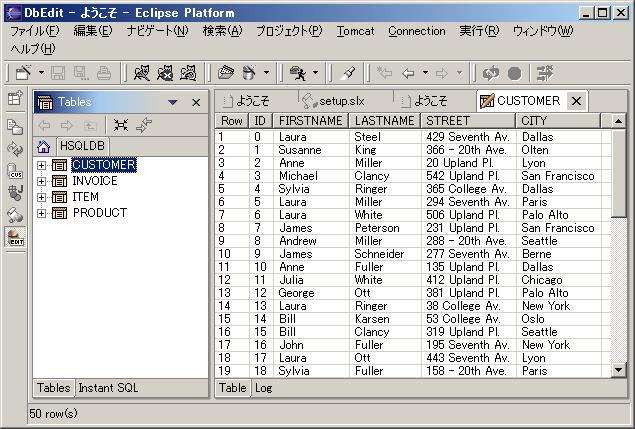Open the Connection menu
635x429 pixels.
[x=417, y=31]
